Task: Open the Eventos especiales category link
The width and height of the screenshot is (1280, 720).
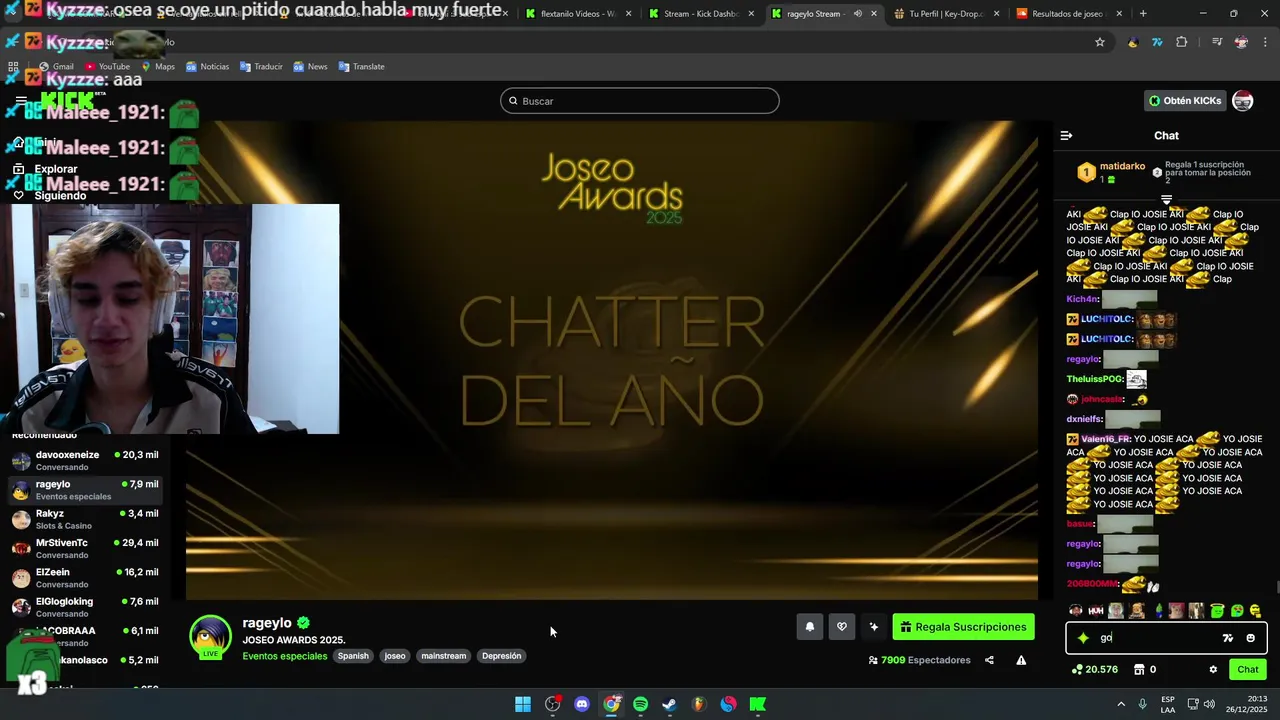Action: (x=285, y=656)
